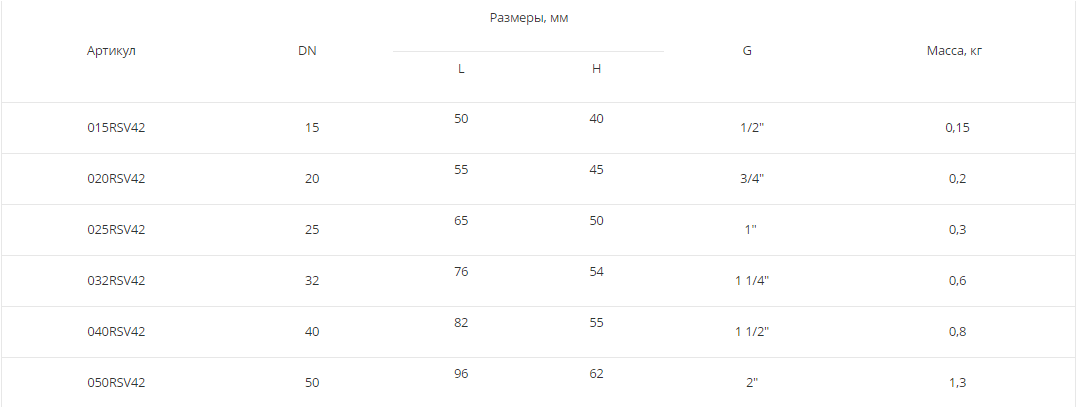The width and height of the screenshot is (1076, 407).
Task: Select article 025RSV42 cell
Action: coord(116,230)
